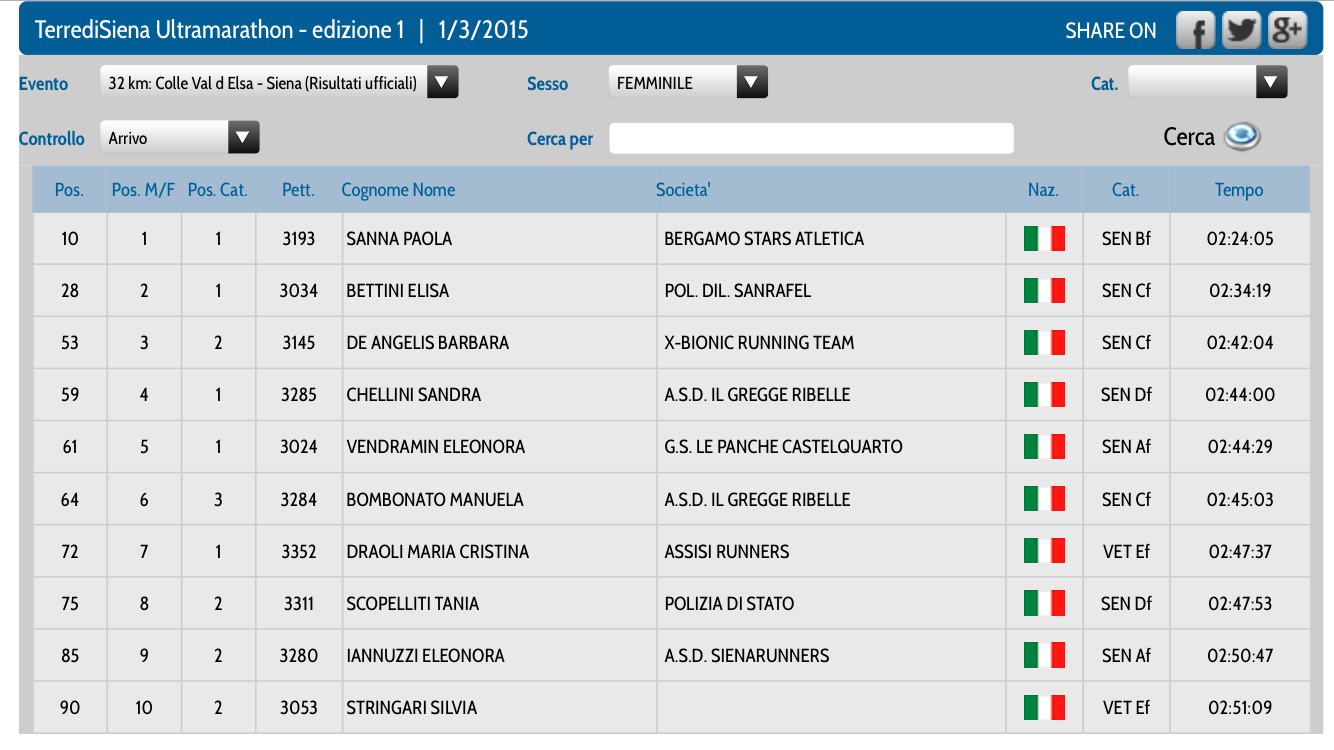Click X-BIONIC RUNNING TEAM club

(x=759, y=343)
